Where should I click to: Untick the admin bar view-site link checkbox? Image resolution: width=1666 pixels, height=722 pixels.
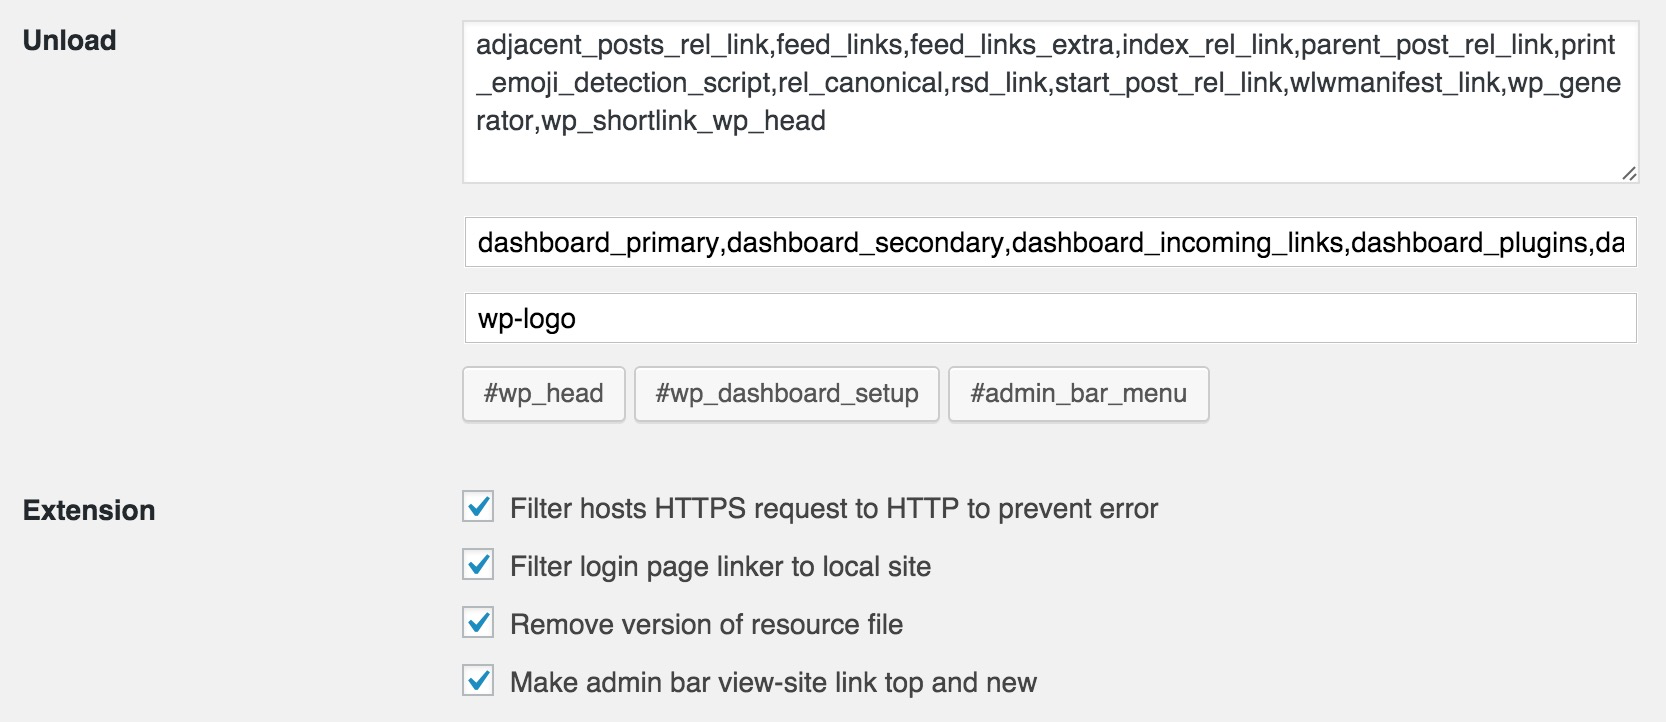click(x=478, y=681)
